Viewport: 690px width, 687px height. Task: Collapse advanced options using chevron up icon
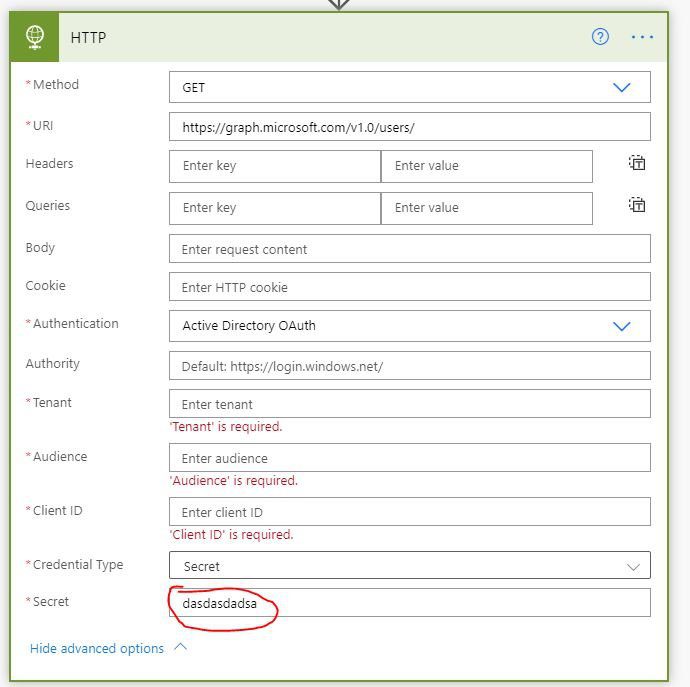click(180, 647)
